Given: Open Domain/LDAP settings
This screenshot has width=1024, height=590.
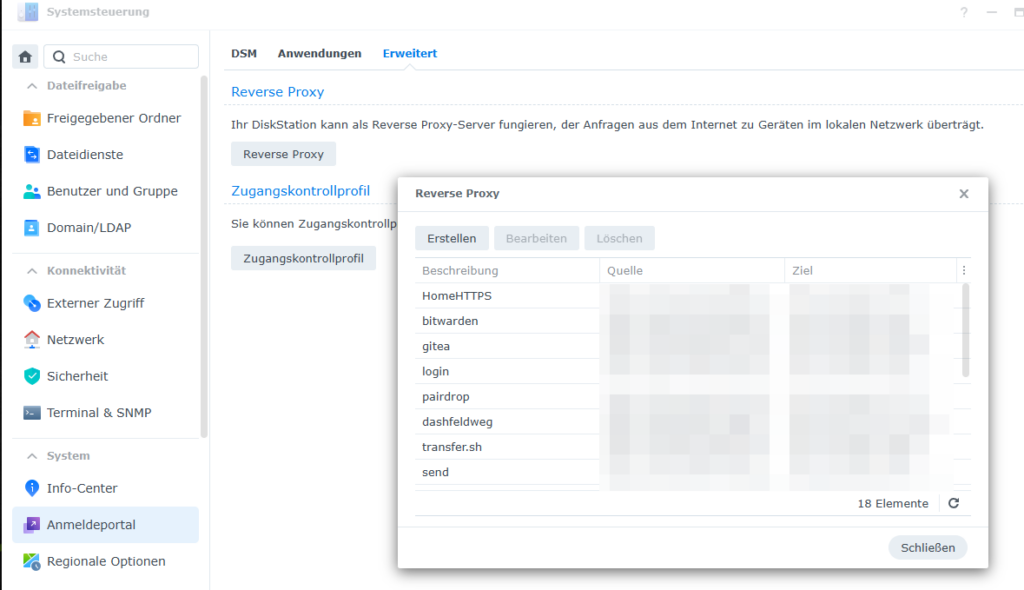Looking at the screenshot, I should click(89, 228).
